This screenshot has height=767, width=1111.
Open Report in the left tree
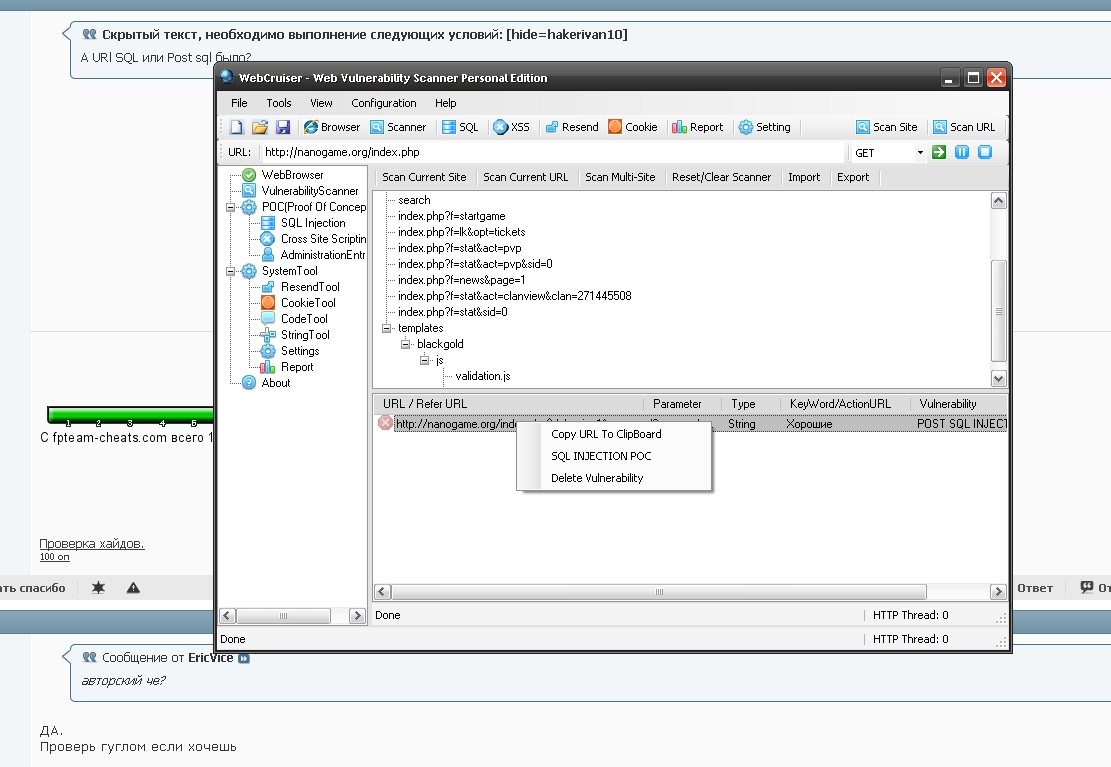[x=296, y=366]
